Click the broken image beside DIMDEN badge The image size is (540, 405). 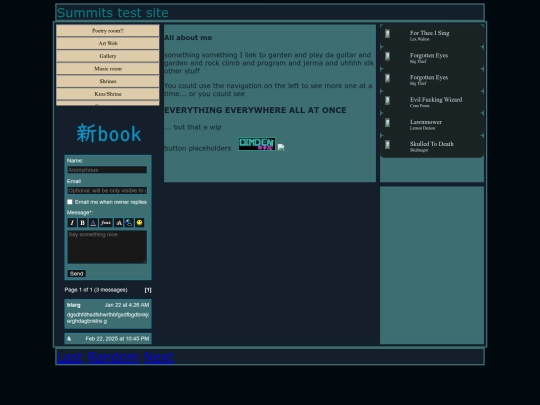[x=281, y=147]
